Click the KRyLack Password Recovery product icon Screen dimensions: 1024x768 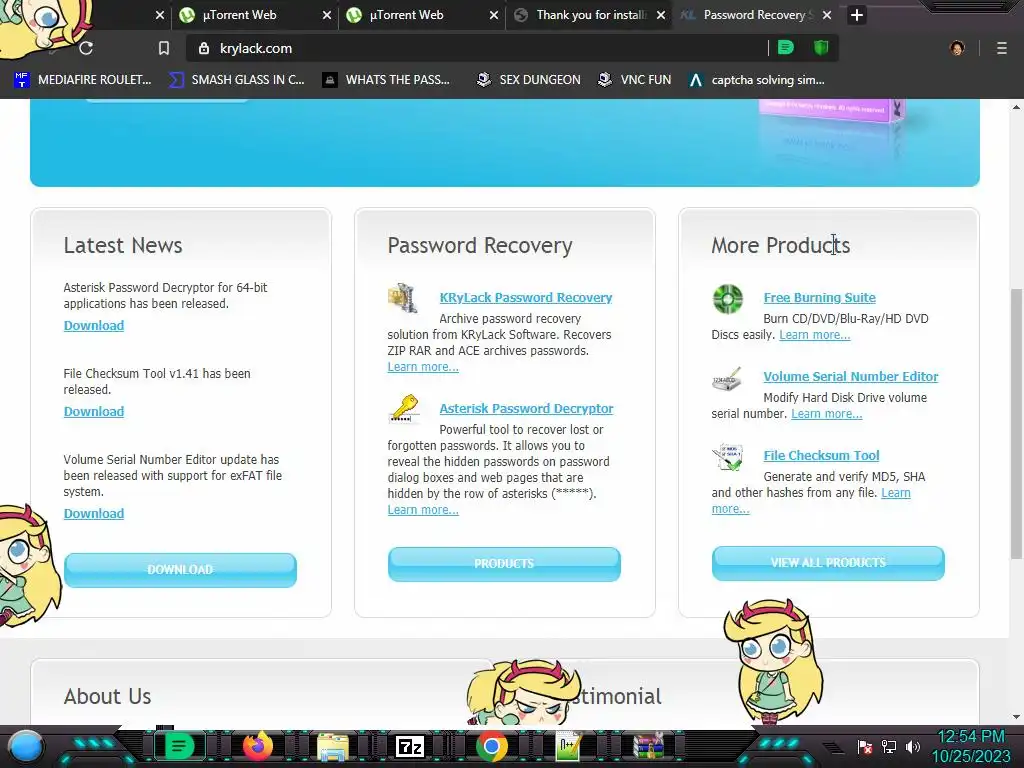coord(402,298)
